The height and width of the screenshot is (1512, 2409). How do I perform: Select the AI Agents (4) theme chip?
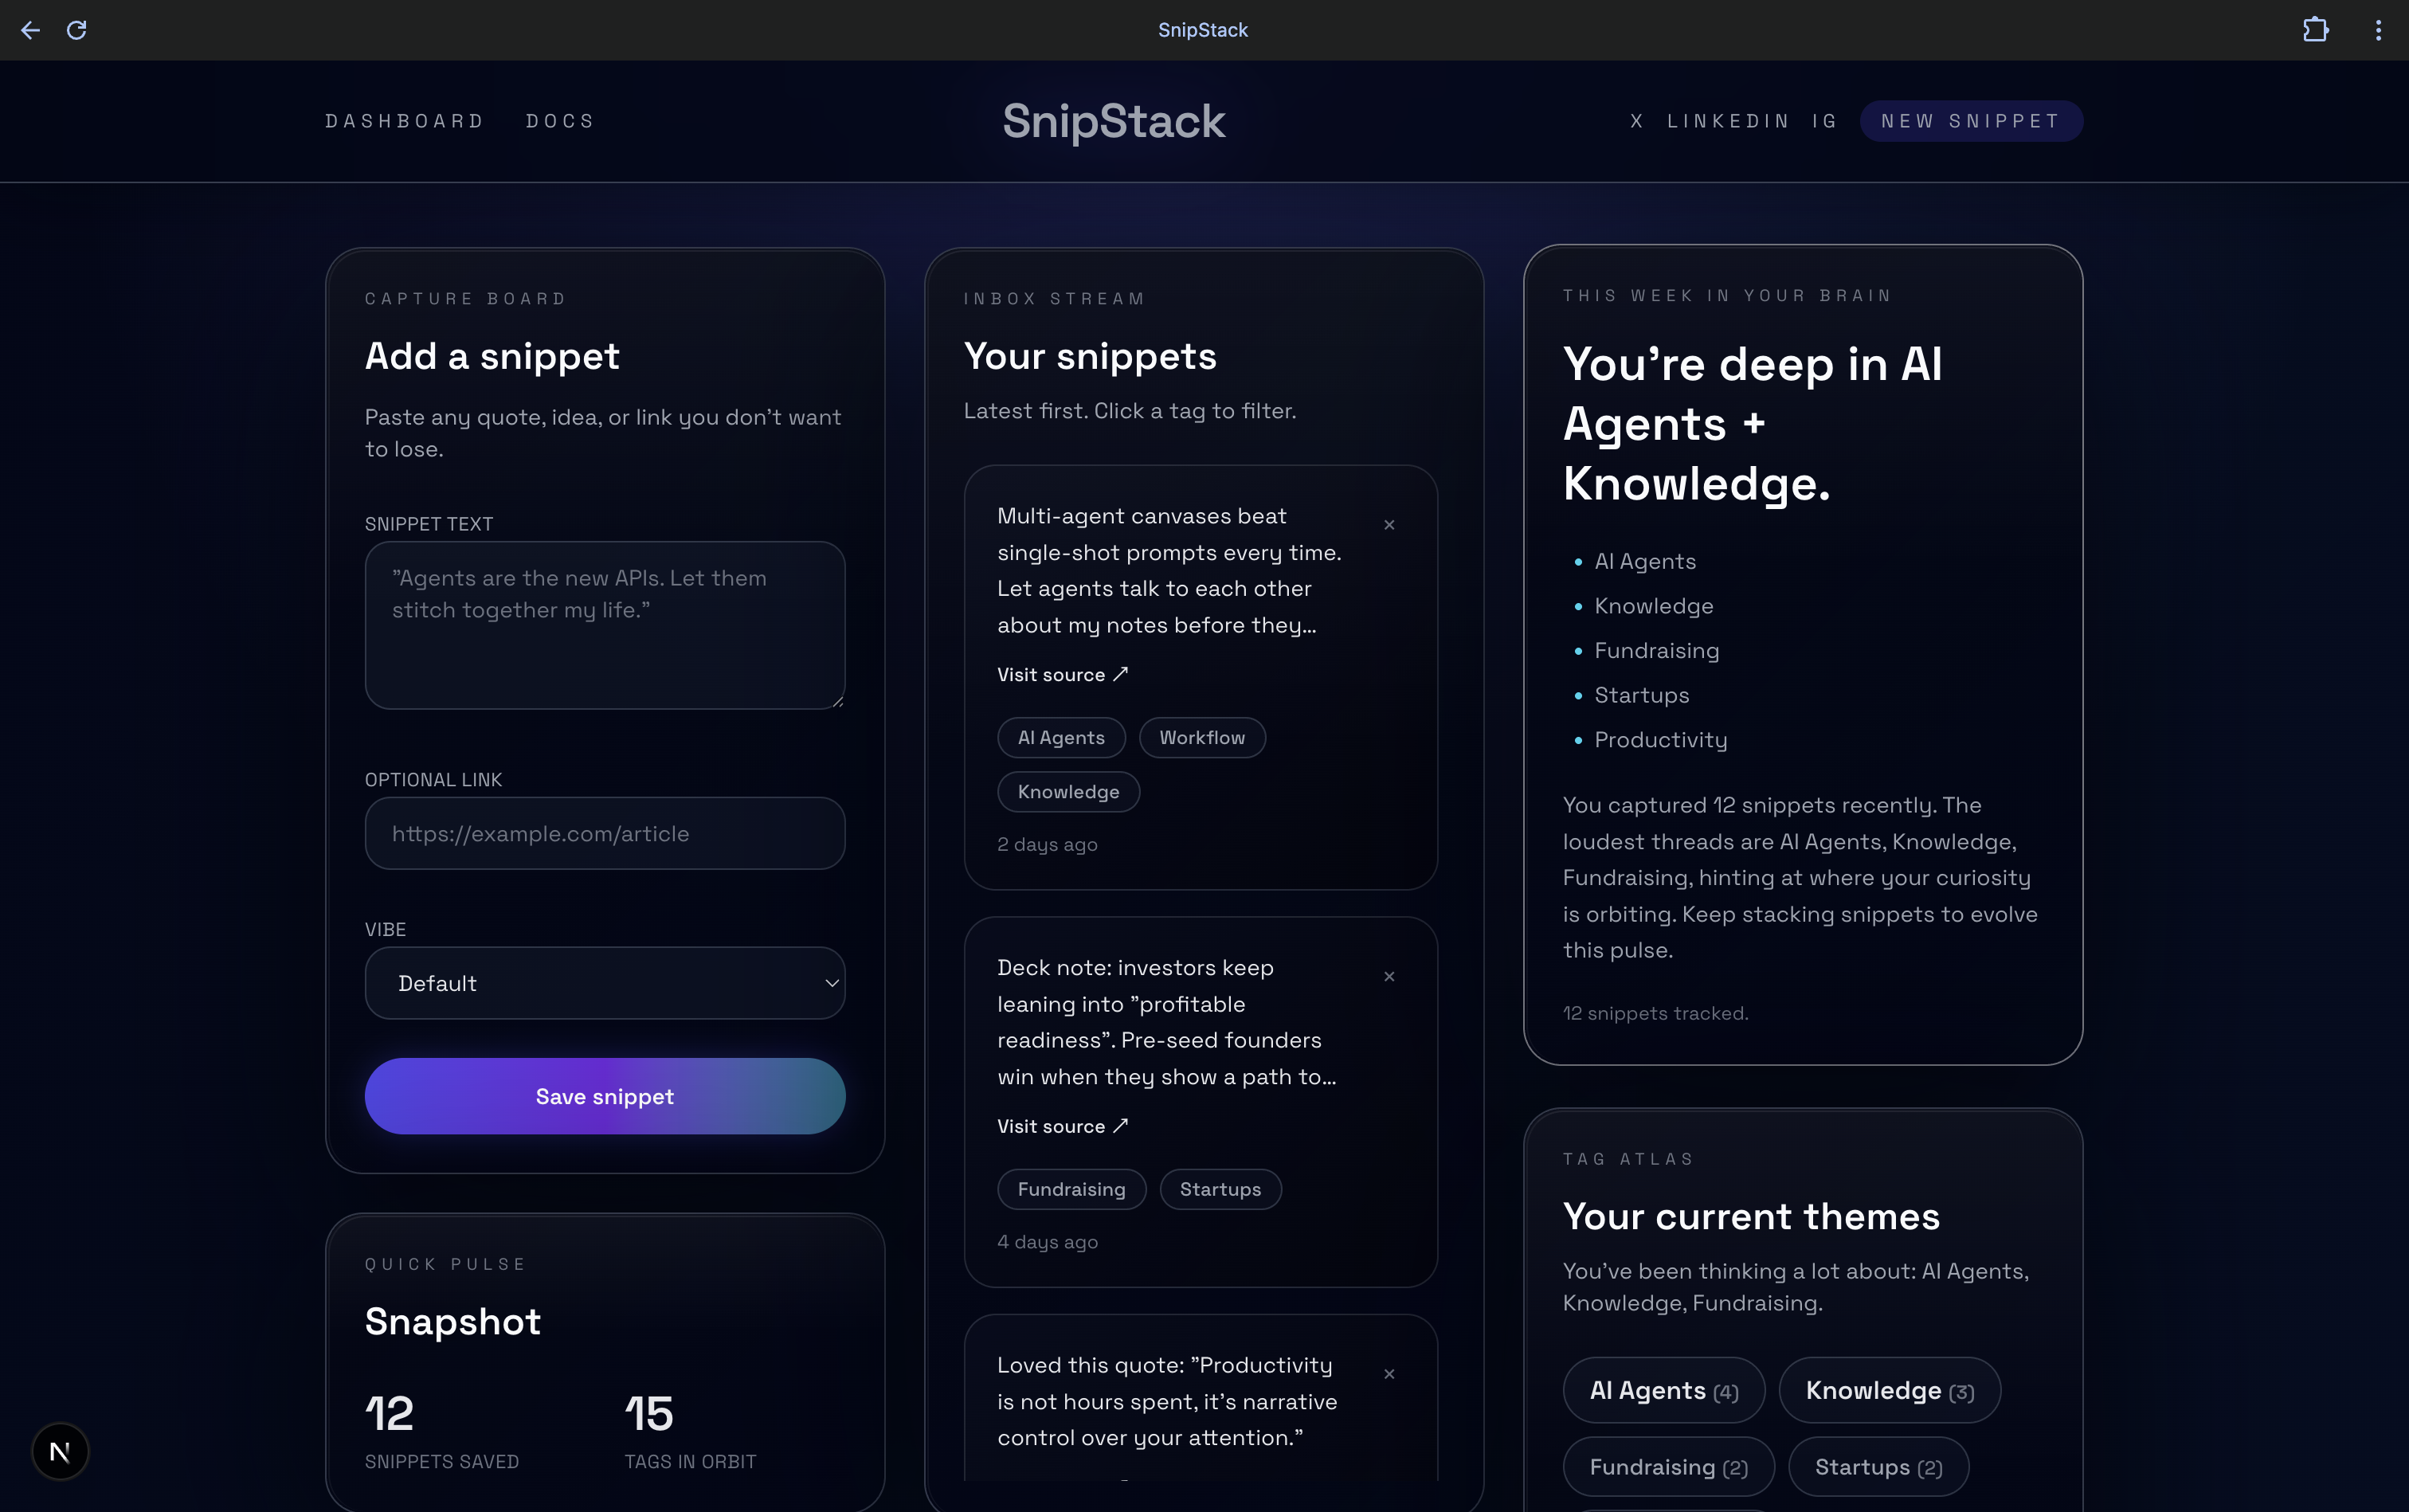1663,1390
